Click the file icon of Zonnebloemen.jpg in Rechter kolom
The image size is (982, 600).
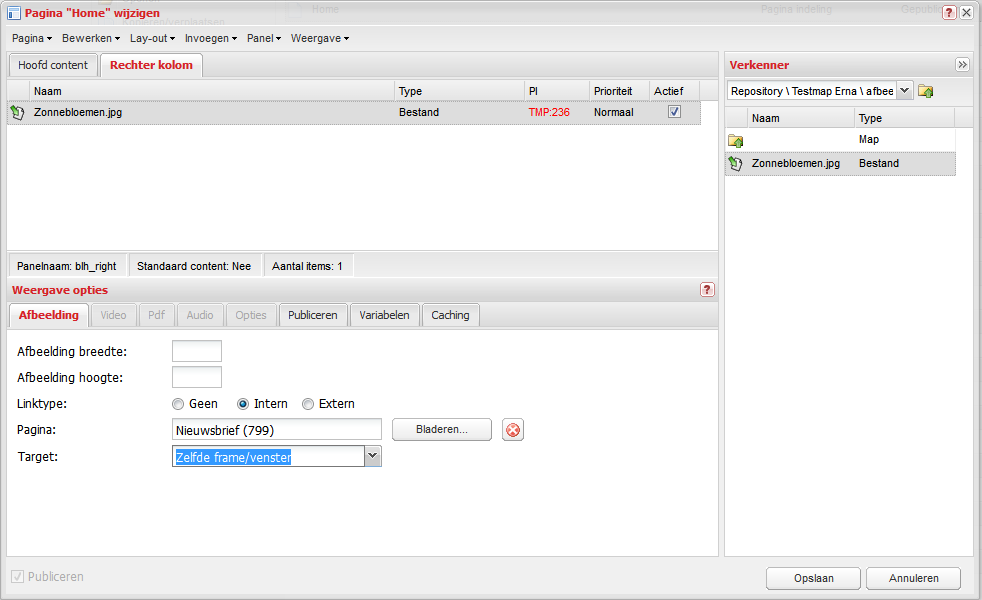pyautogui.click(x=18, y=113)
